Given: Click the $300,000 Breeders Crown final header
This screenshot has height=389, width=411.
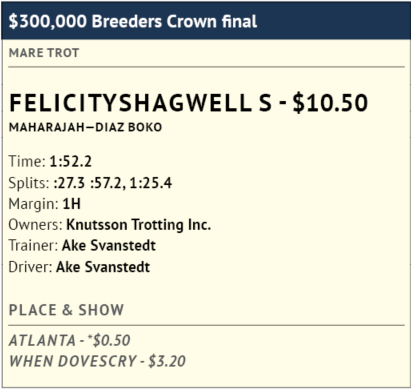Looking at the screenshot, I should point(133,21).
